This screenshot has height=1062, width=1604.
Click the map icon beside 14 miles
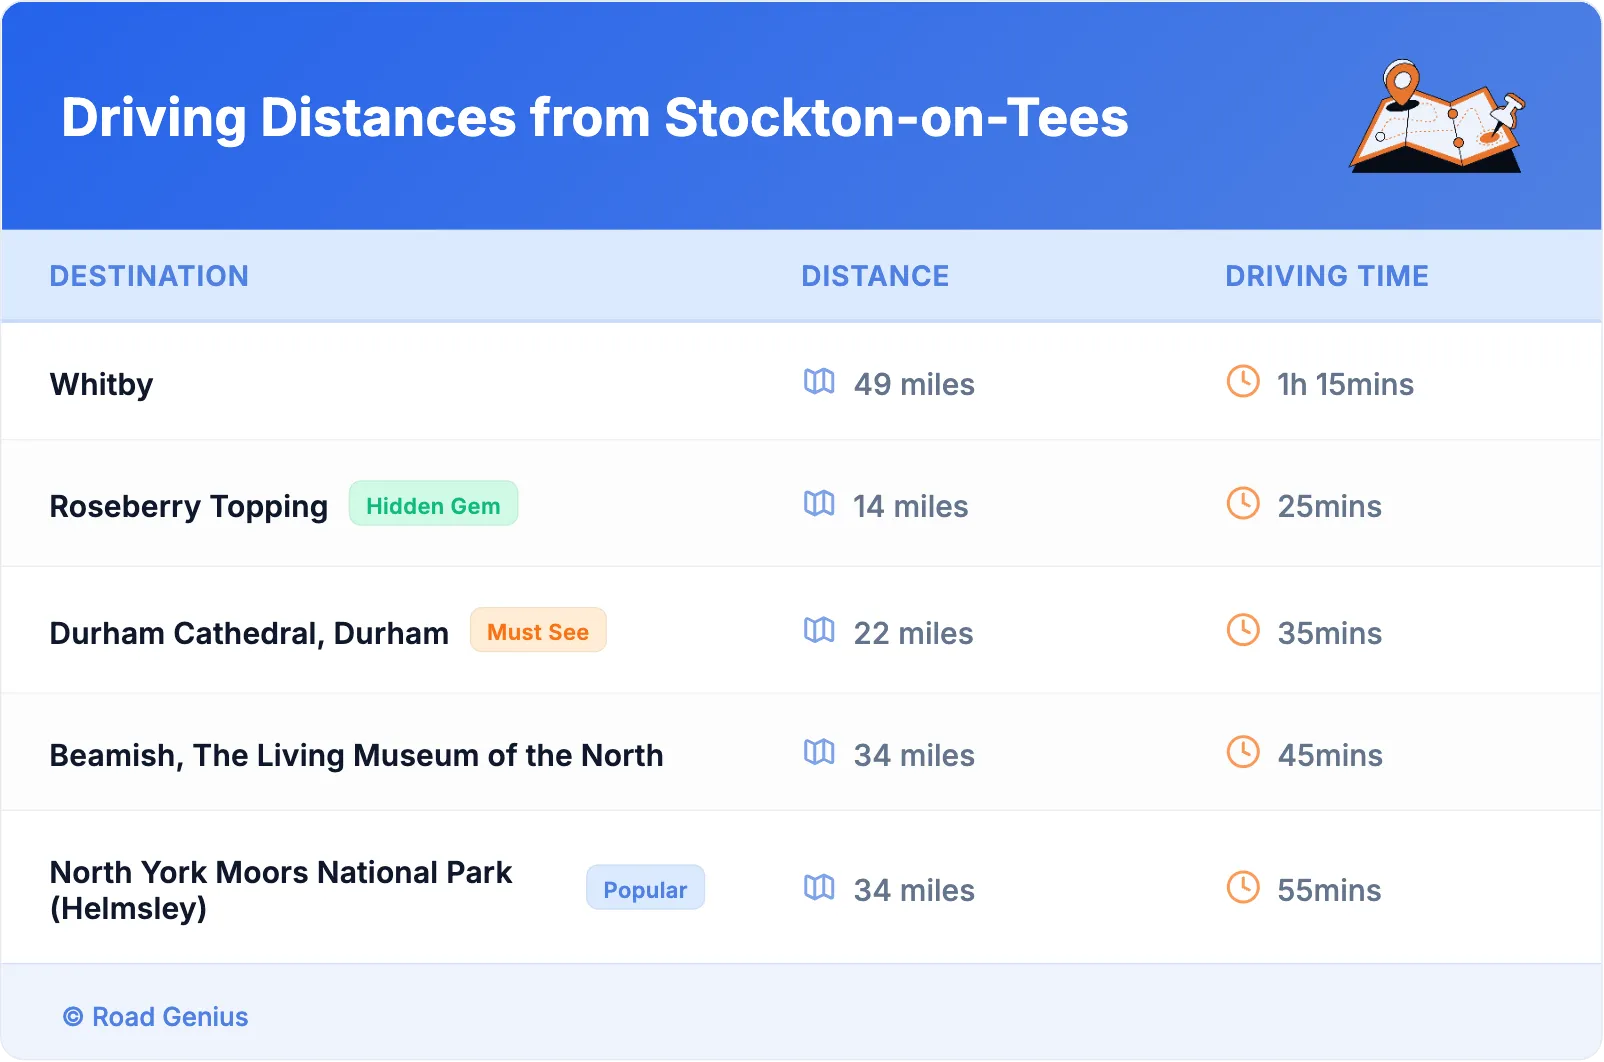[x=819, y=504]
